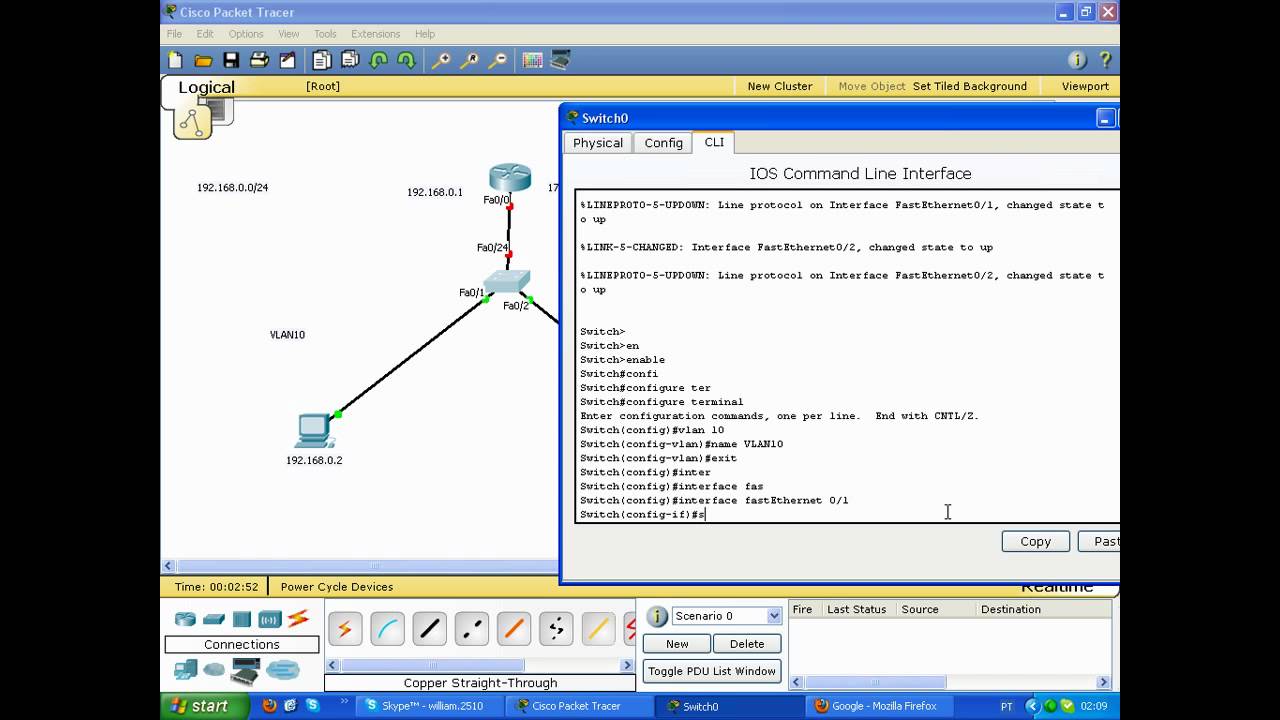Open the Tools menu

325,34
